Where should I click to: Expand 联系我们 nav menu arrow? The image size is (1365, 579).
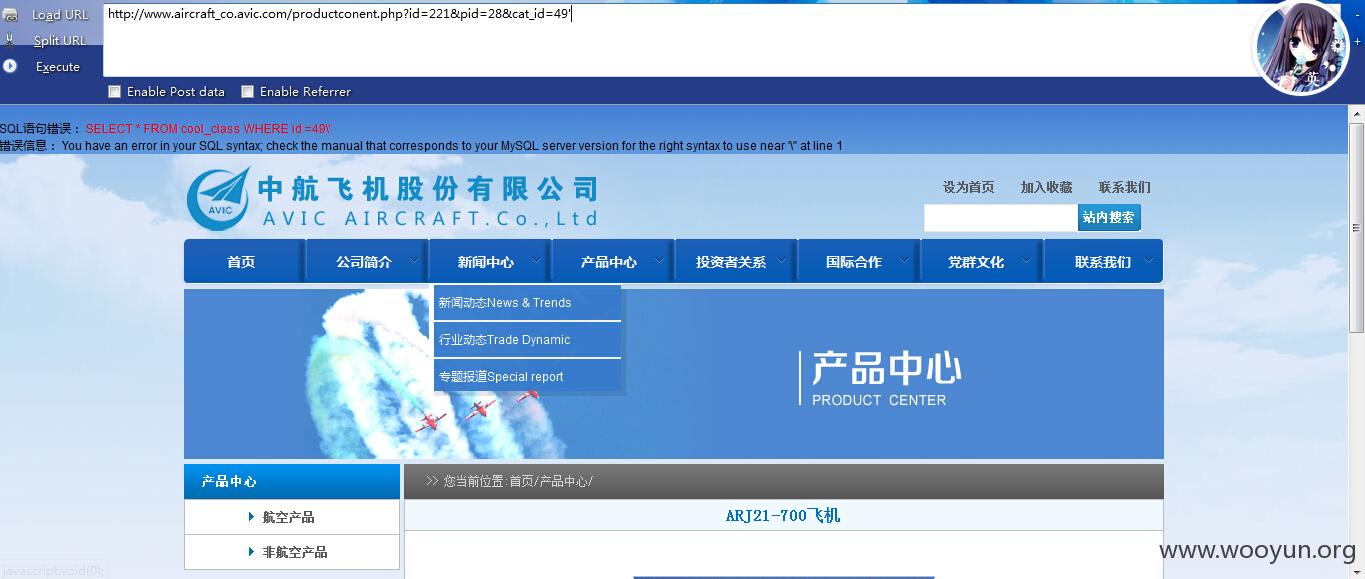pyautogui.click(x=1148, y=261)
